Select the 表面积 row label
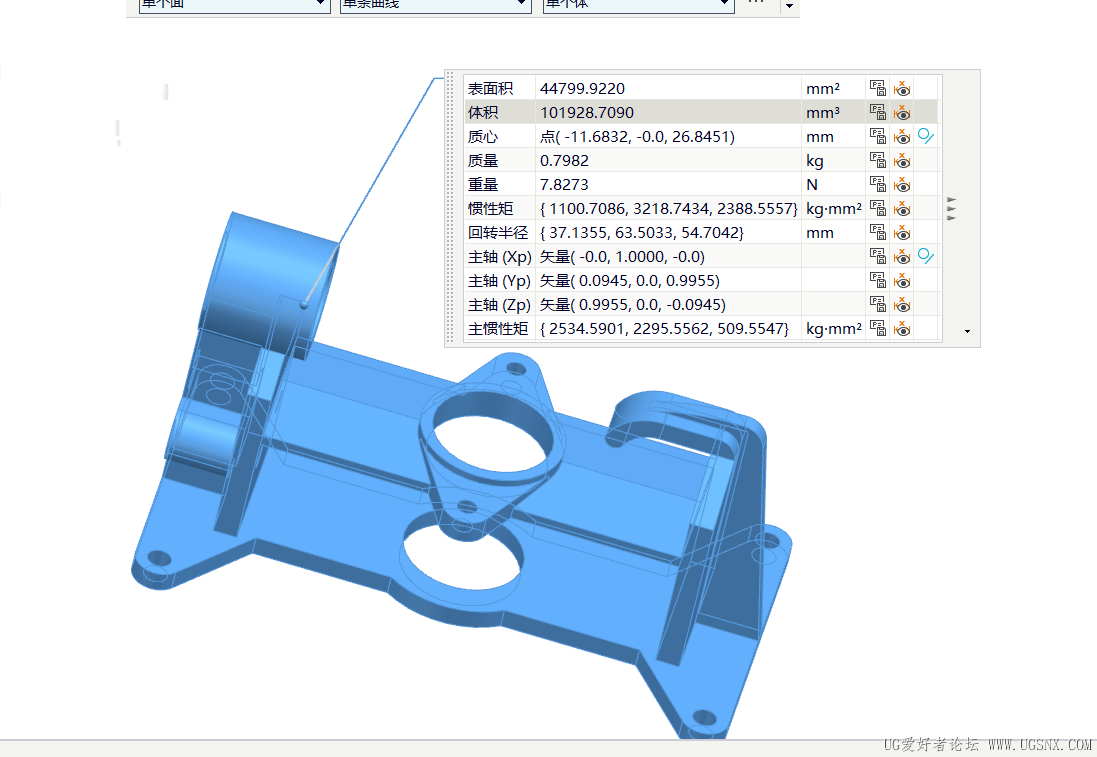Image resolution: width=1097 pixels, height=757 pixels. (x=490, y=88)
